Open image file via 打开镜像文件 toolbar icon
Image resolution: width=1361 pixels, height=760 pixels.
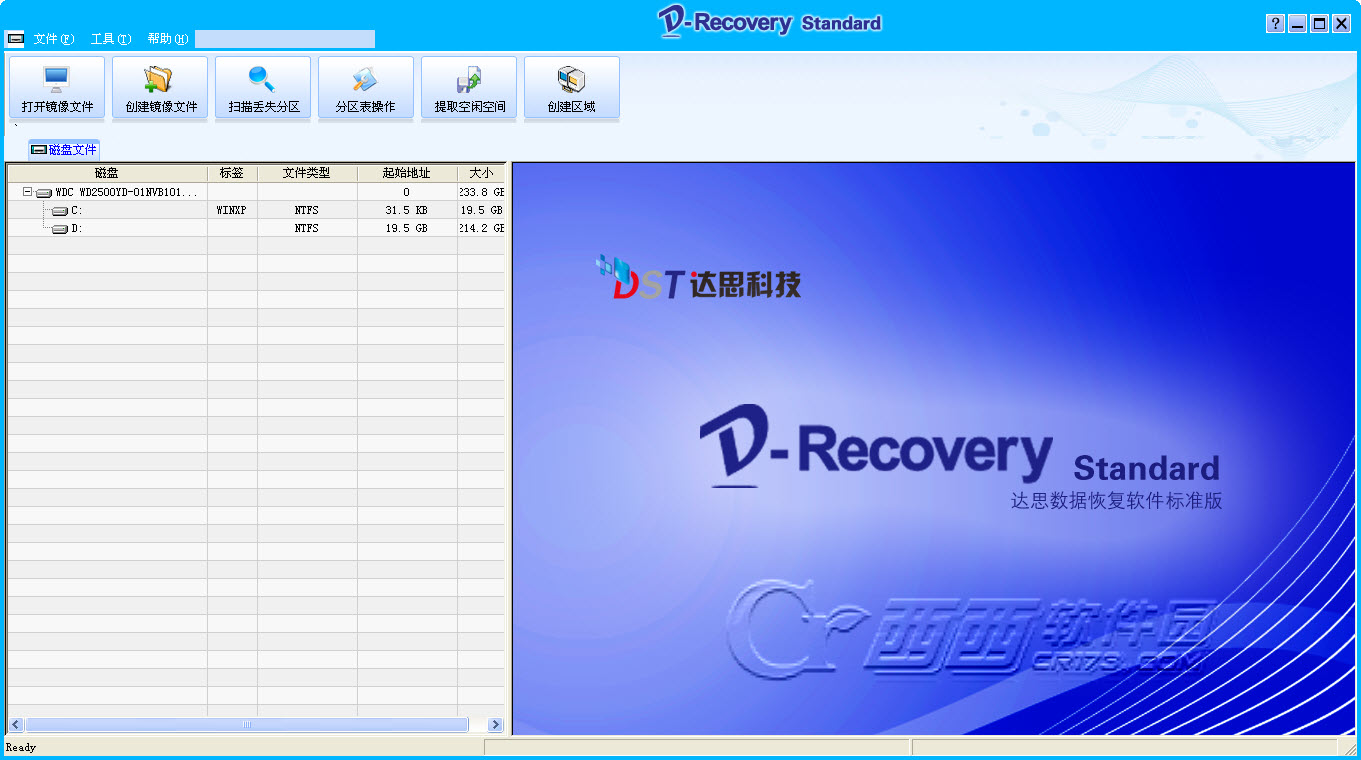click(x=57, y=88)
